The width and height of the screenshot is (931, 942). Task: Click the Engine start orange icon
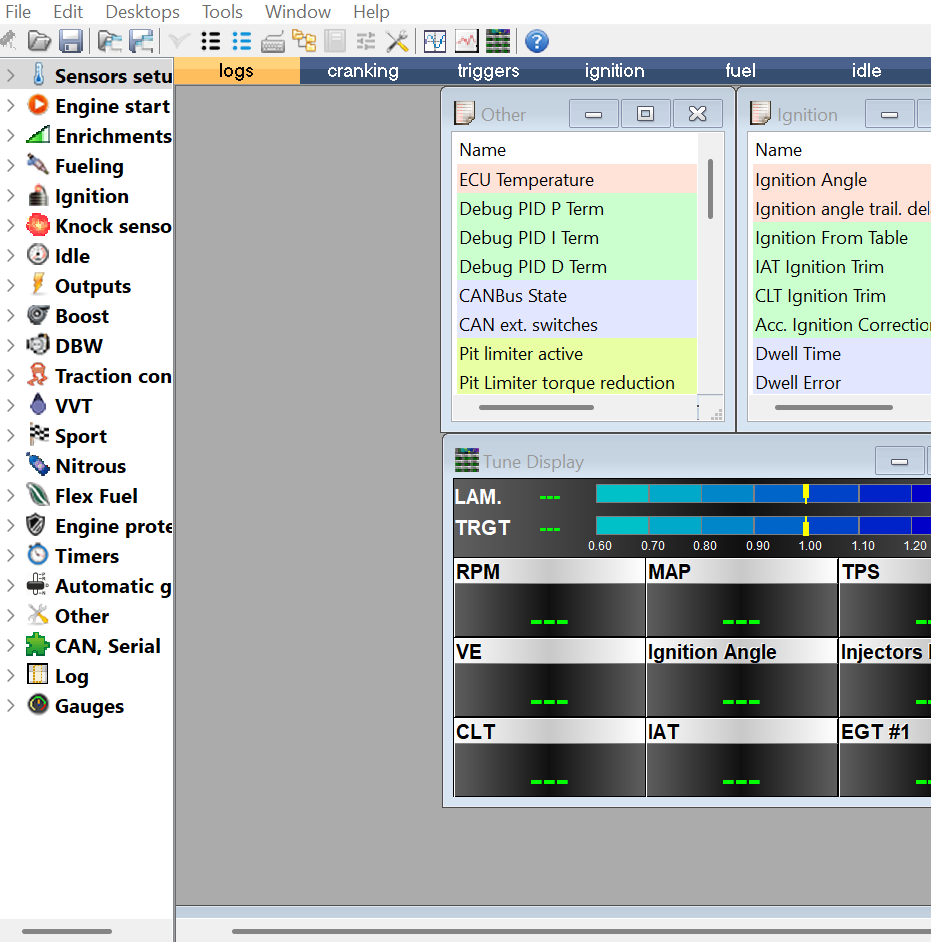[x=38, y=105]
